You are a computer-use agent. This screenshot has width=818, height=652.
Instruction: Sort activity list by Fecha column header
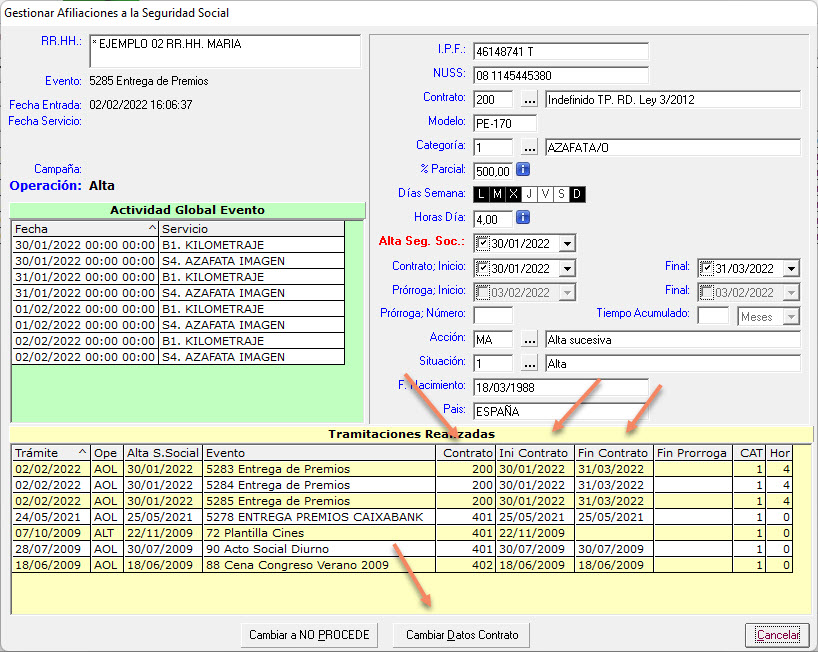click(x=85, y=228)
